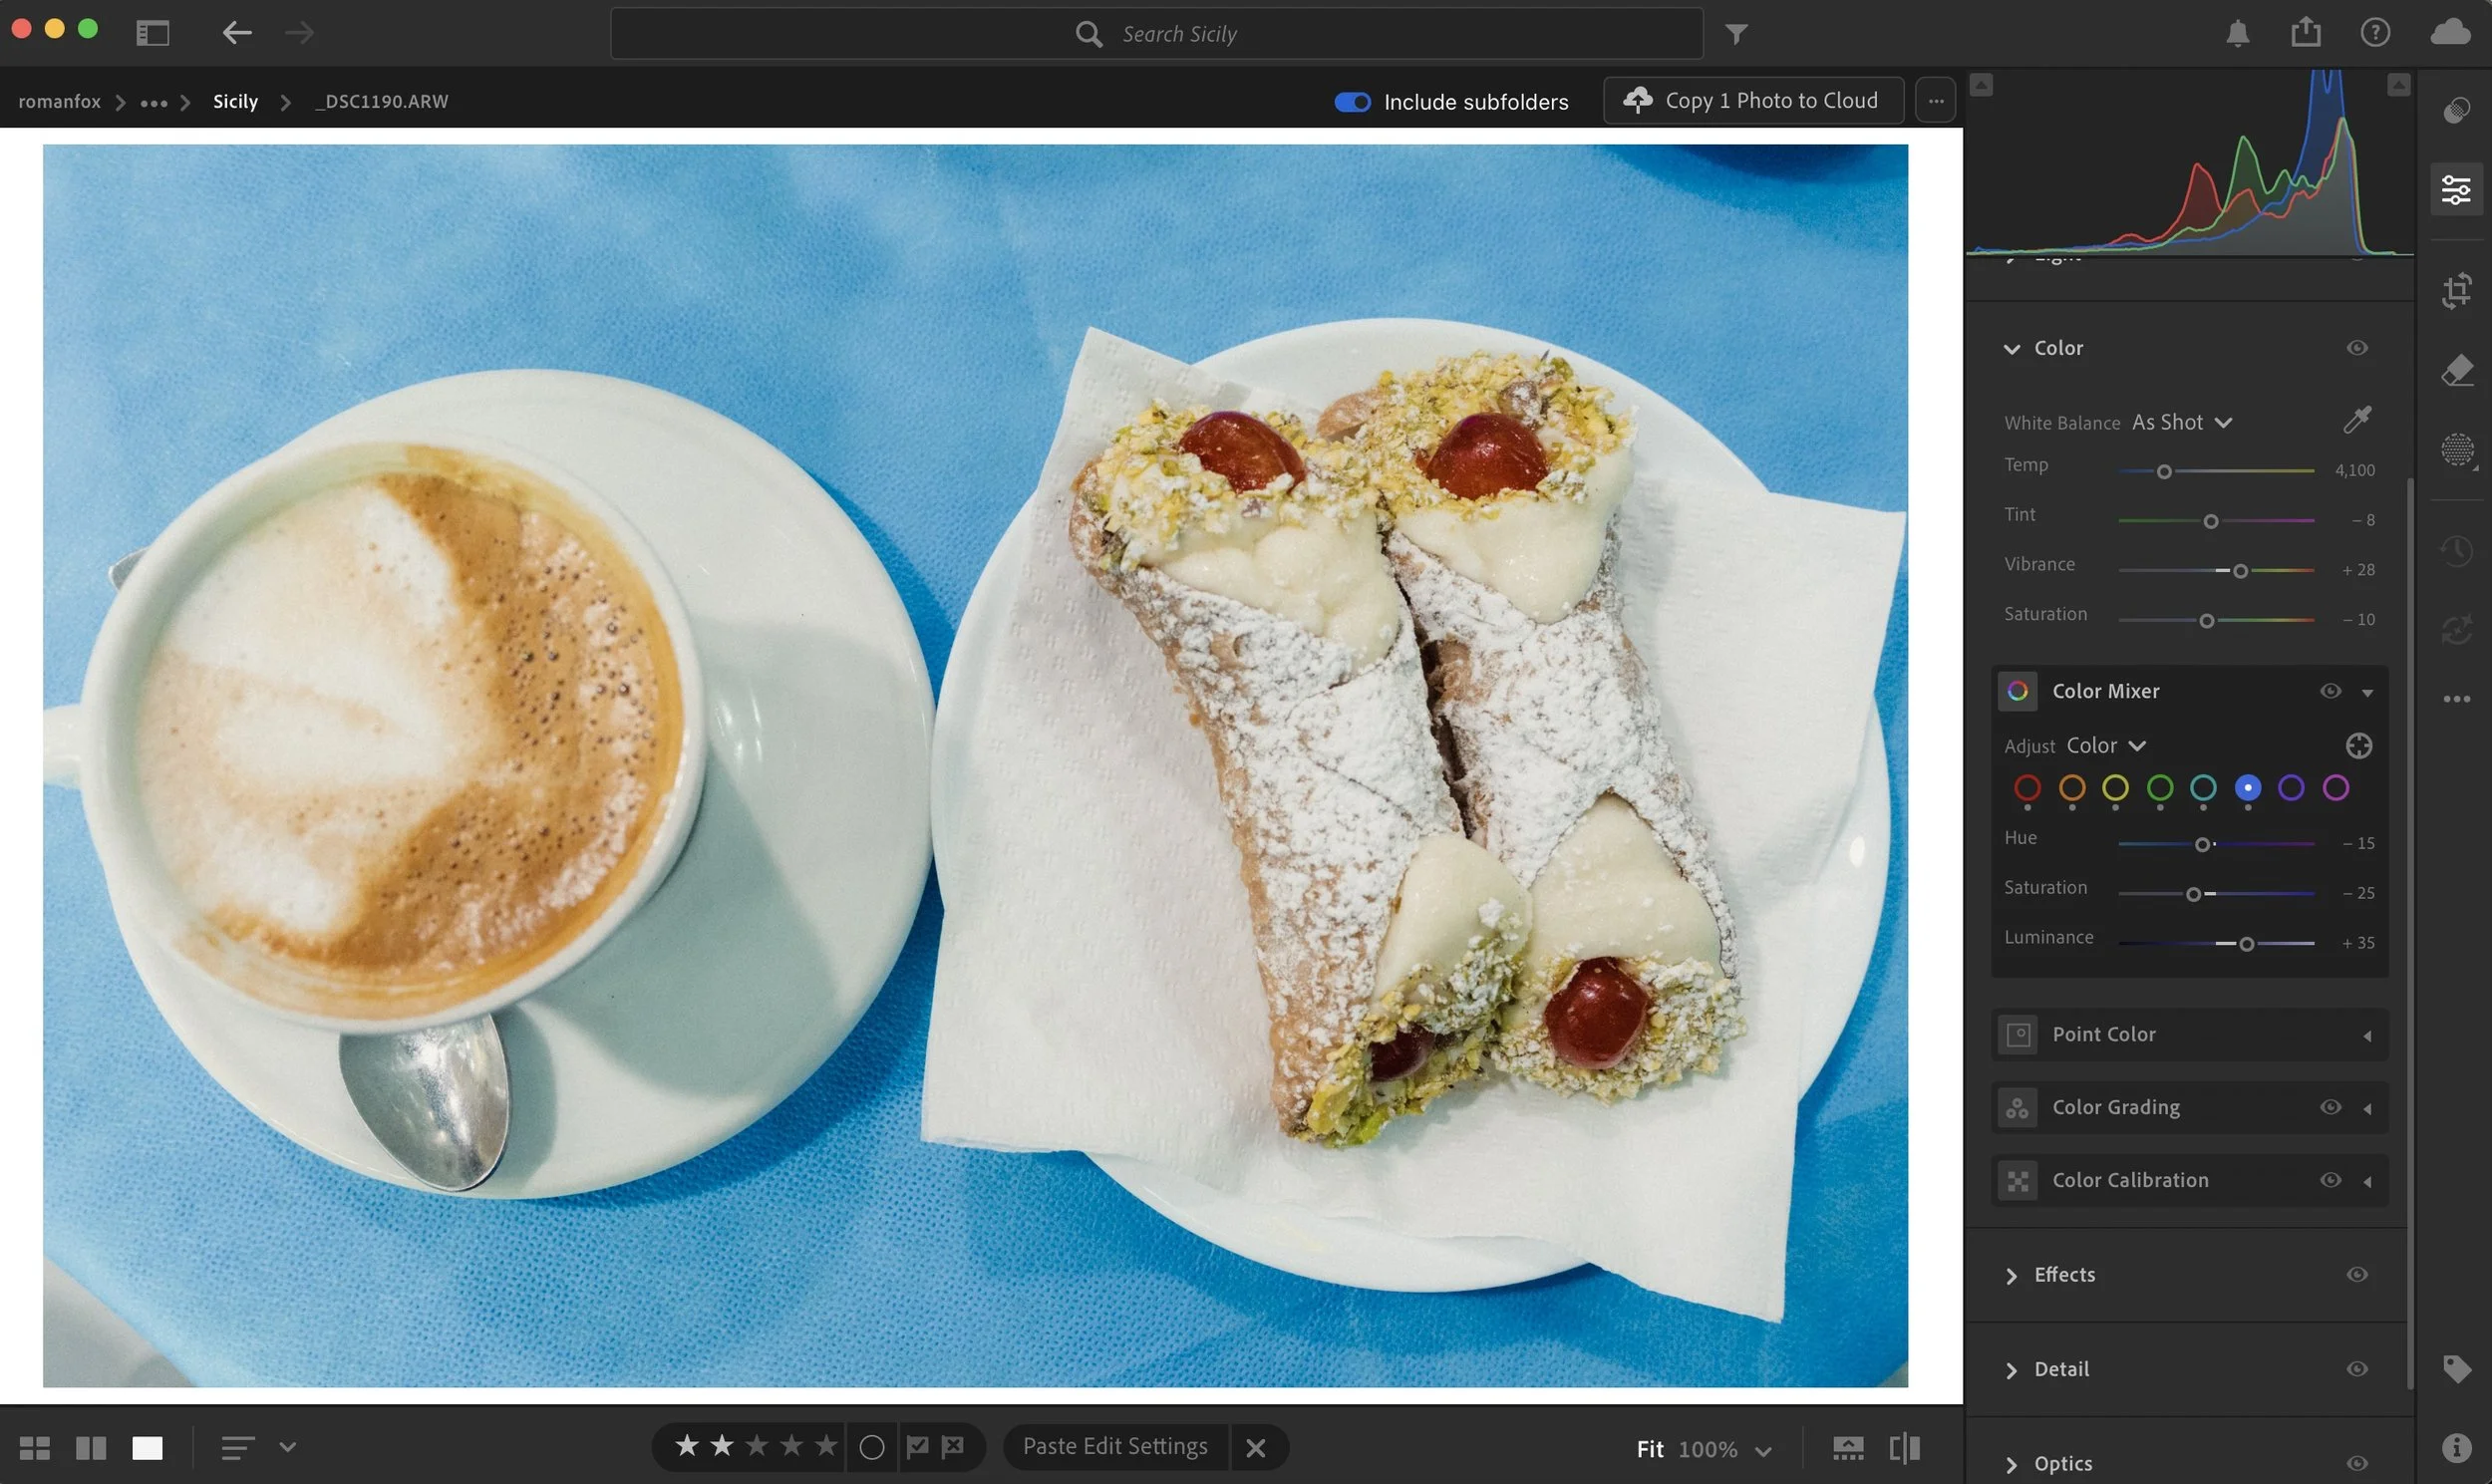Open the White Balance As Shot dropdown
2492x1484 pixels.
(2181, 422)
